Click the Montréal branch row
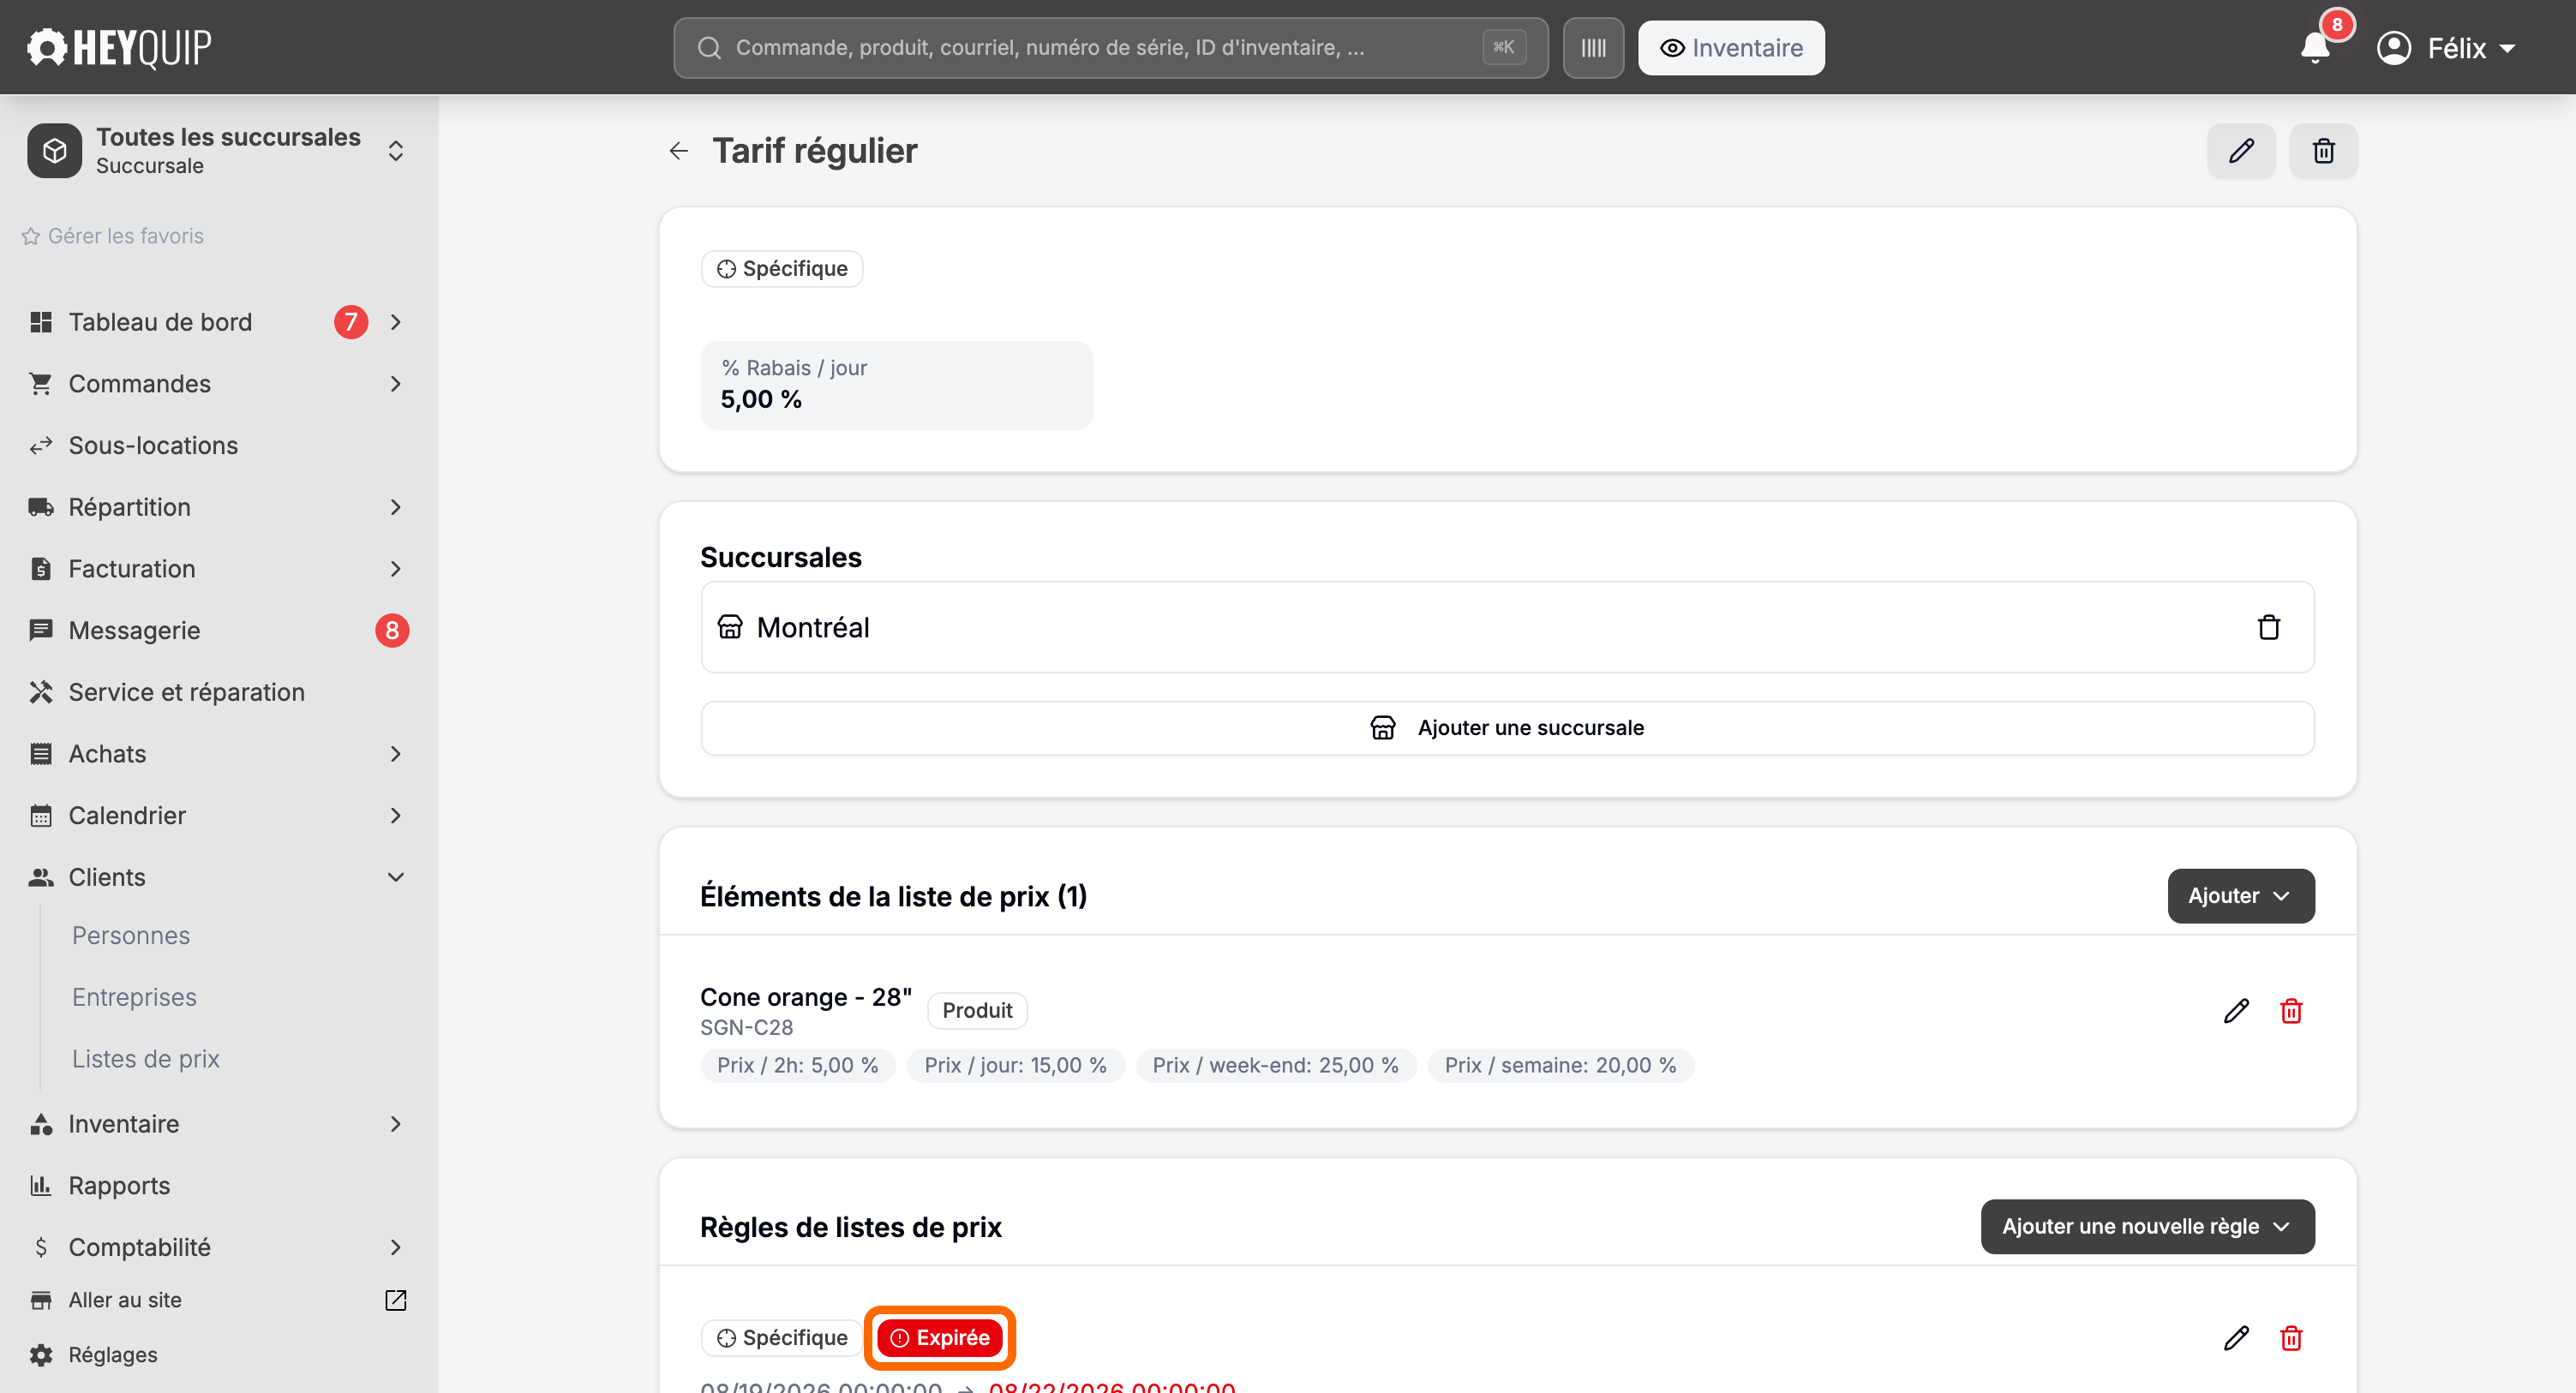Screen dimensions: 2576x1393 1507,627
